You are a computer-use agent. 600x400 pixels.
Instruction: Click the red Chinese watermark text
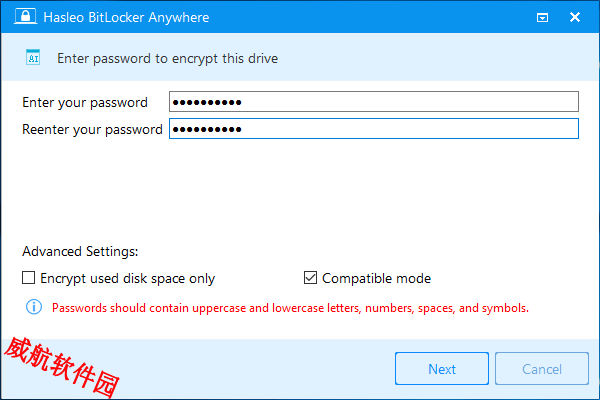coord(62,367)
